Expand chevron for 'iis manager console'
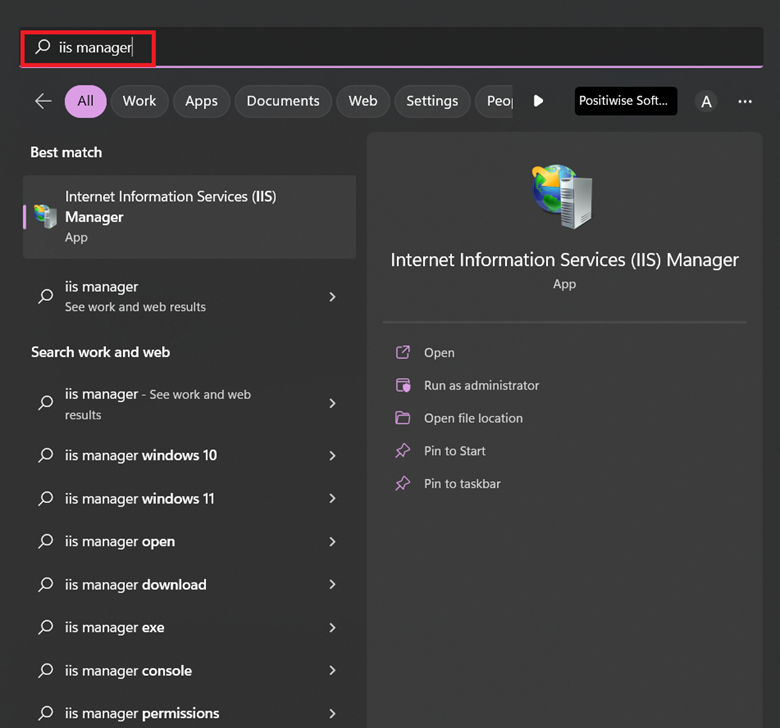This screenshot has height=728, width=780. click(x=332, y=670)
